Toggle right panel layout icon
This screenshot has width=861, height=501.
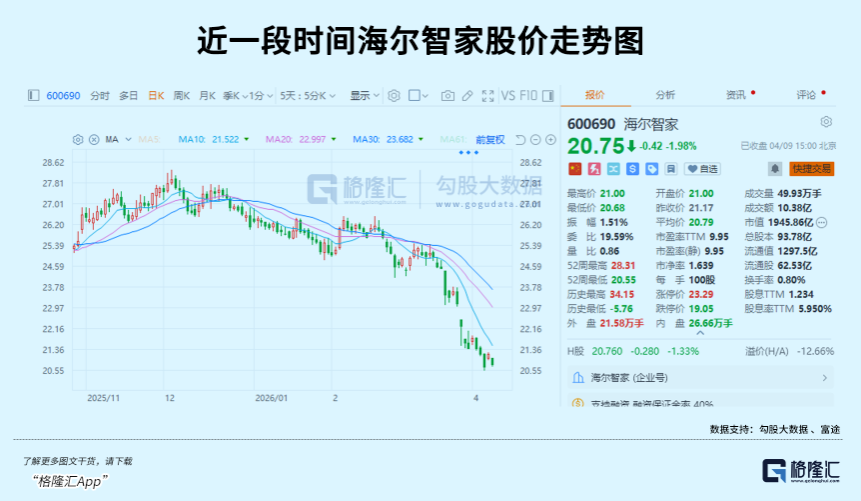[x=548, y=96]
